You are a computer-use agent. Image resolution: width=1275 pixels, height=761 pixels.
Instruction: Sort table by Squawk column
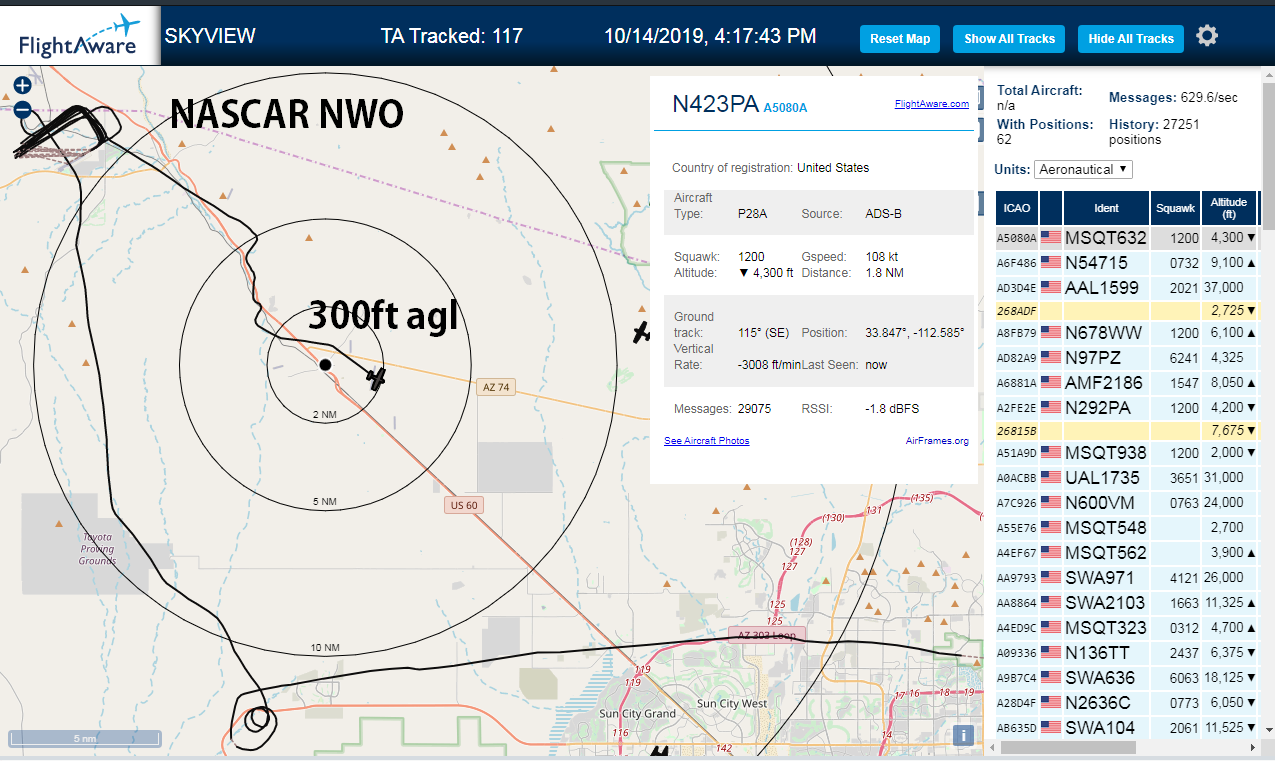1175,208
